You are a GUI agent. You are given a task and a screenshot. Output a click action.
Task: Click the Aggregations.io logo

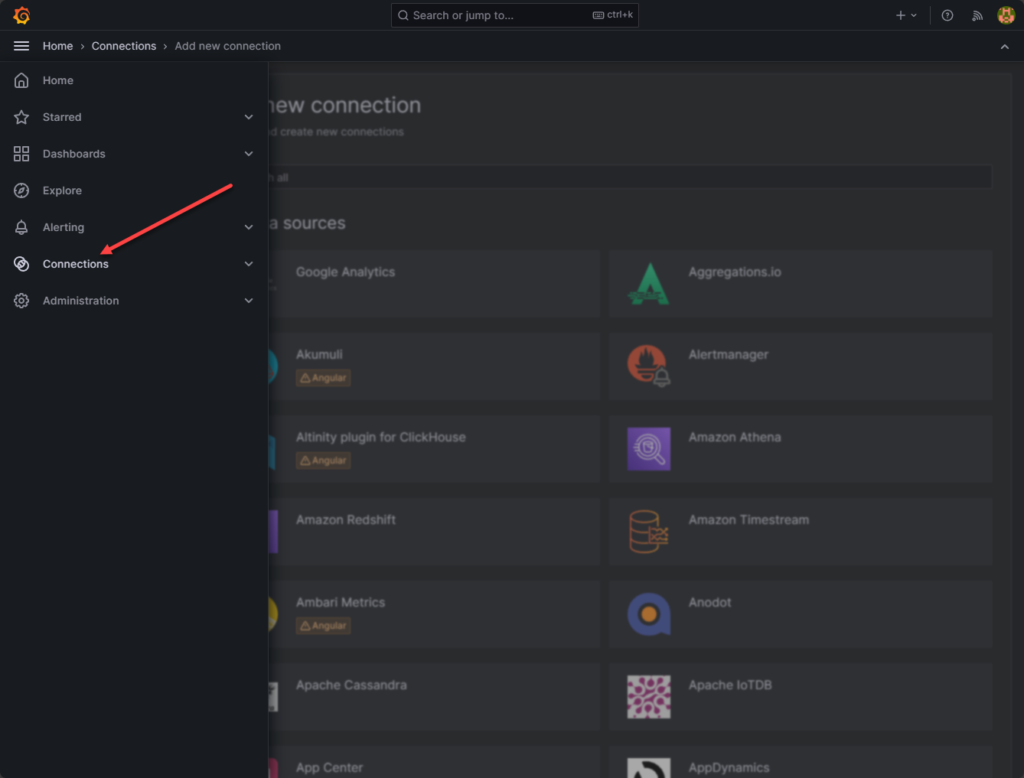tap(648, 284)
